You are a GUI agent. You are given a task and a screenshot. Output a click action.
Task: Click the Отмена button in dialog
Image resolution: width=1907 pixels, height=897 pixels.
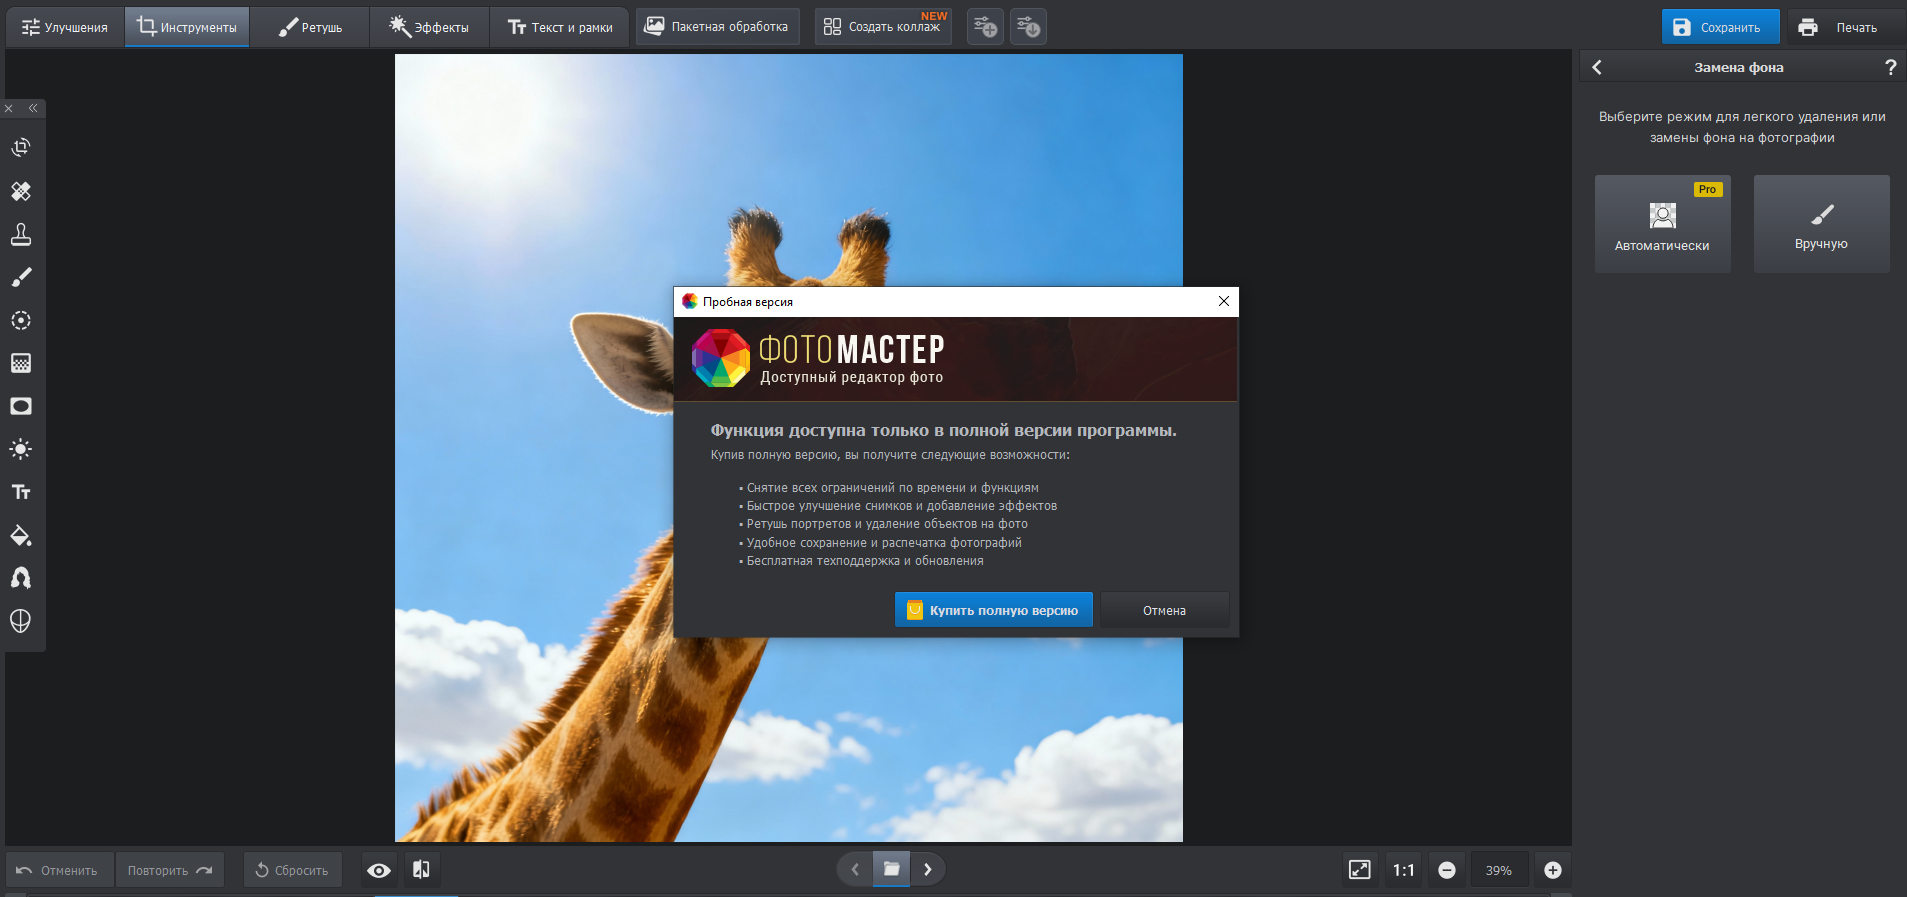[x=1164, y=610]
